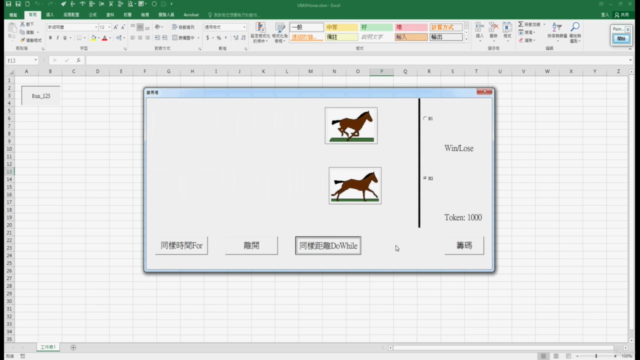Viewport: 640px width, 360px height.
Task: Open the font size dropdown
Action: click(109, 27)
